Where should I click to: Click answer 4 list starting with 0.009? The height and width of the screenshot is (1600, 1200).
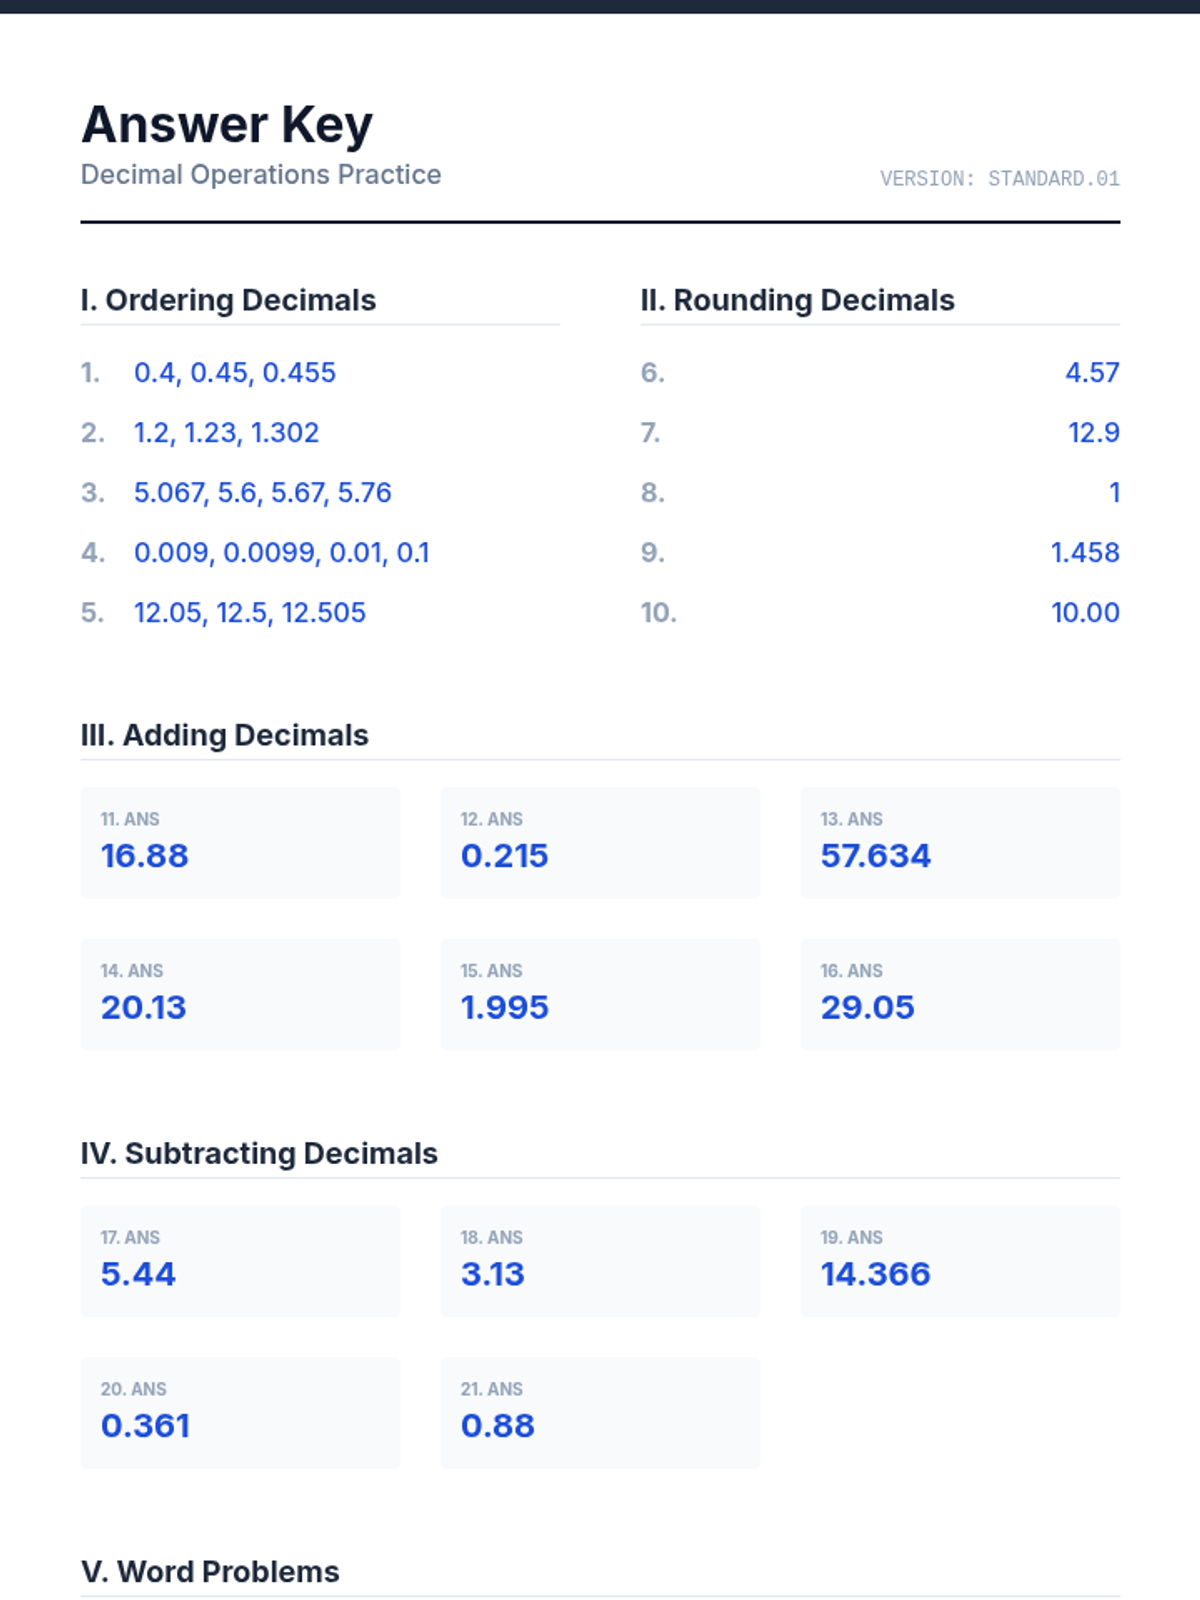(281, 553)
